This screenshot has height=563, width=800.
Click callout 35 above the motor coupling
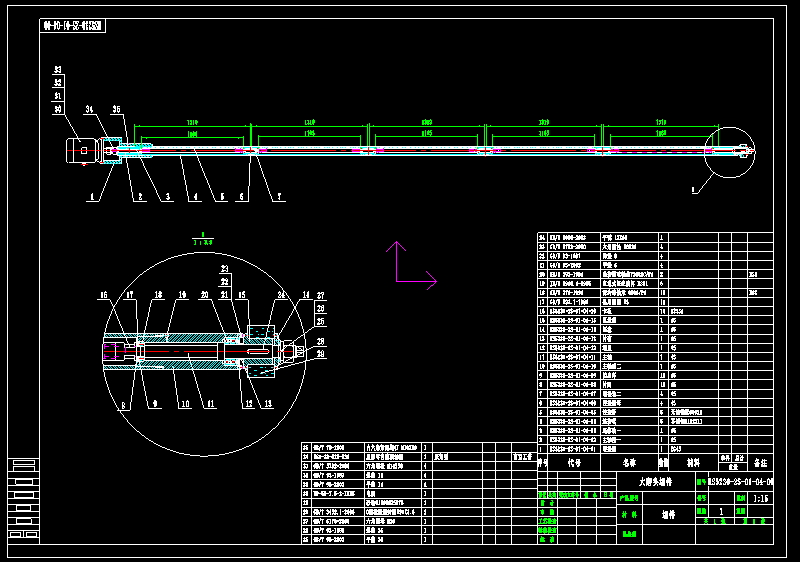117,109
